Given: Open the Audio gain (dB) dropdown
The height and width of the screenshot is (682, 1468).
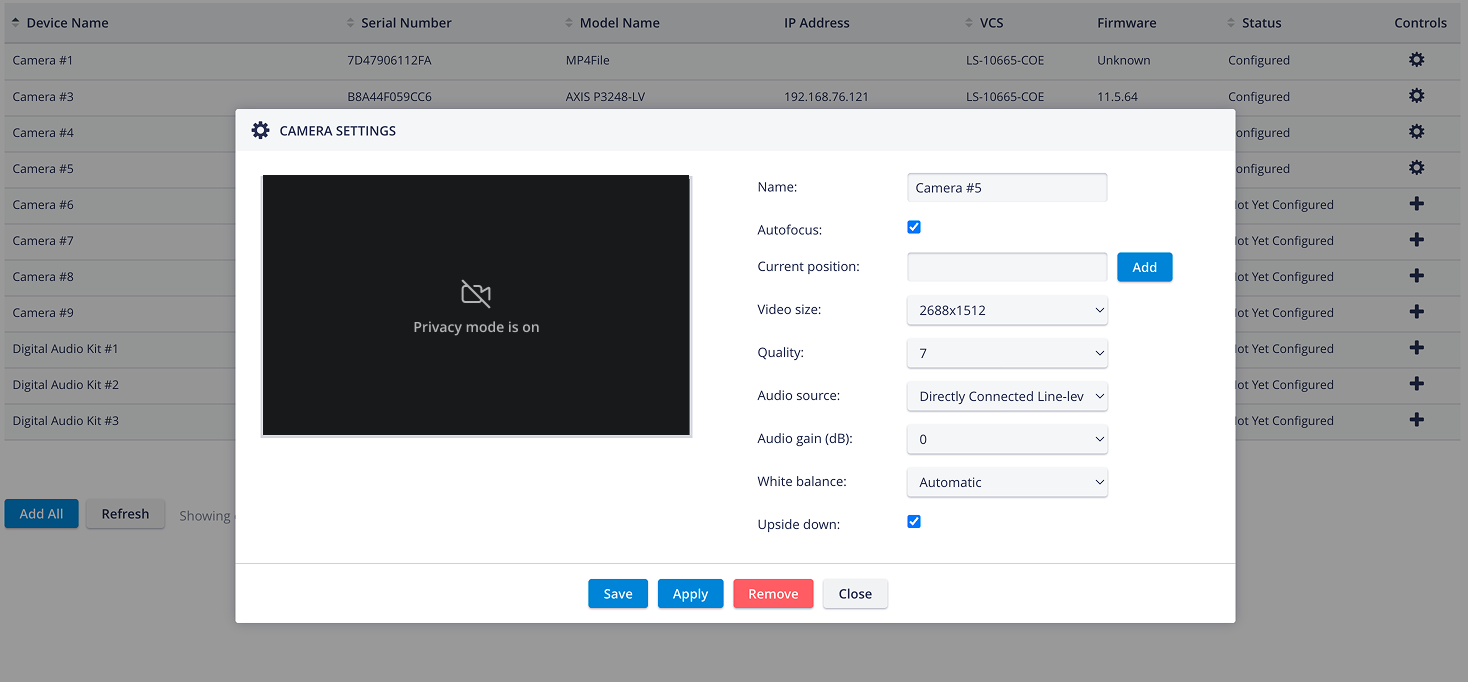Looking at the screenshot, I should [1007, 439].
